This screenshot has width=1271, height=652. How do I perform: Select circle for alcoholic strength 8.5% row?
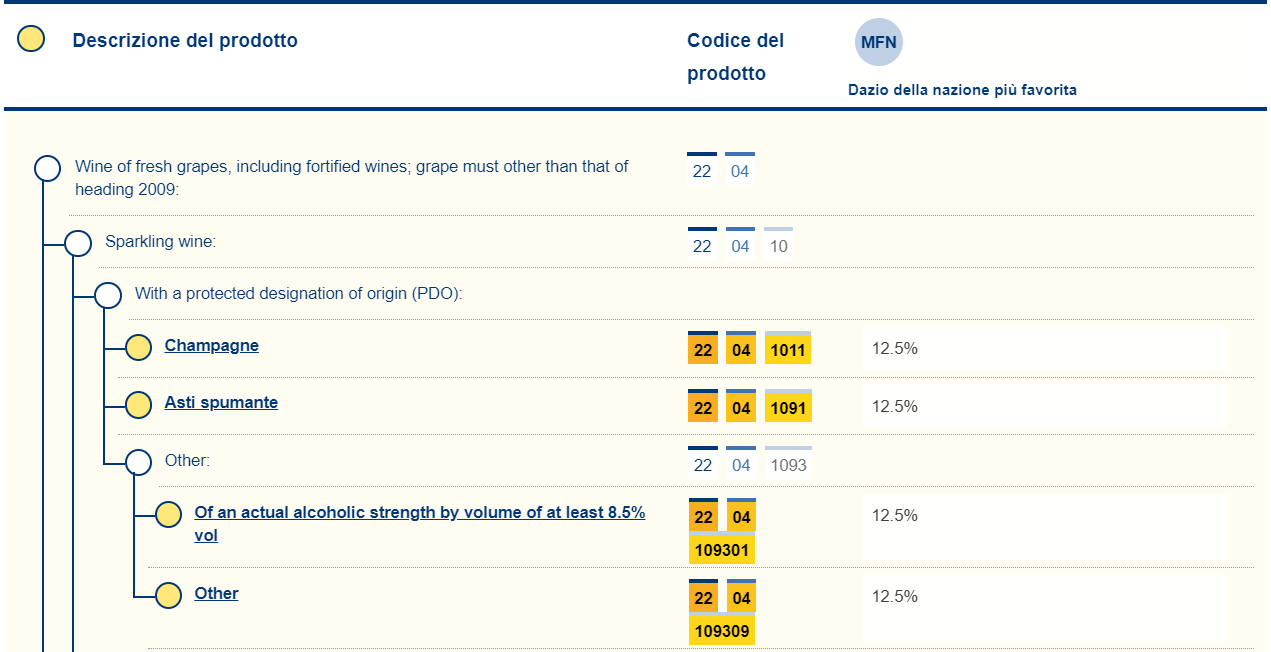(x=168, y=514)
